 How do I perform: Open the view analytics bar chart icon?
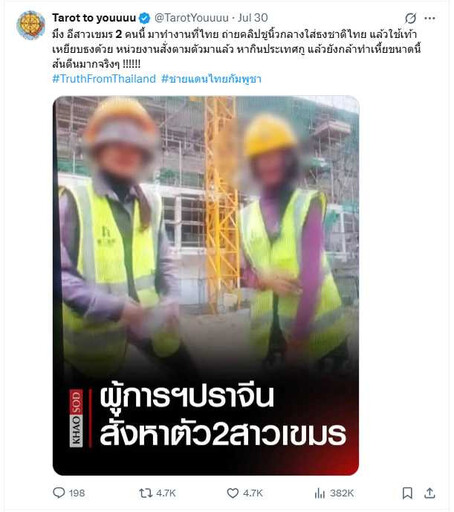click(x=319, y=493)
